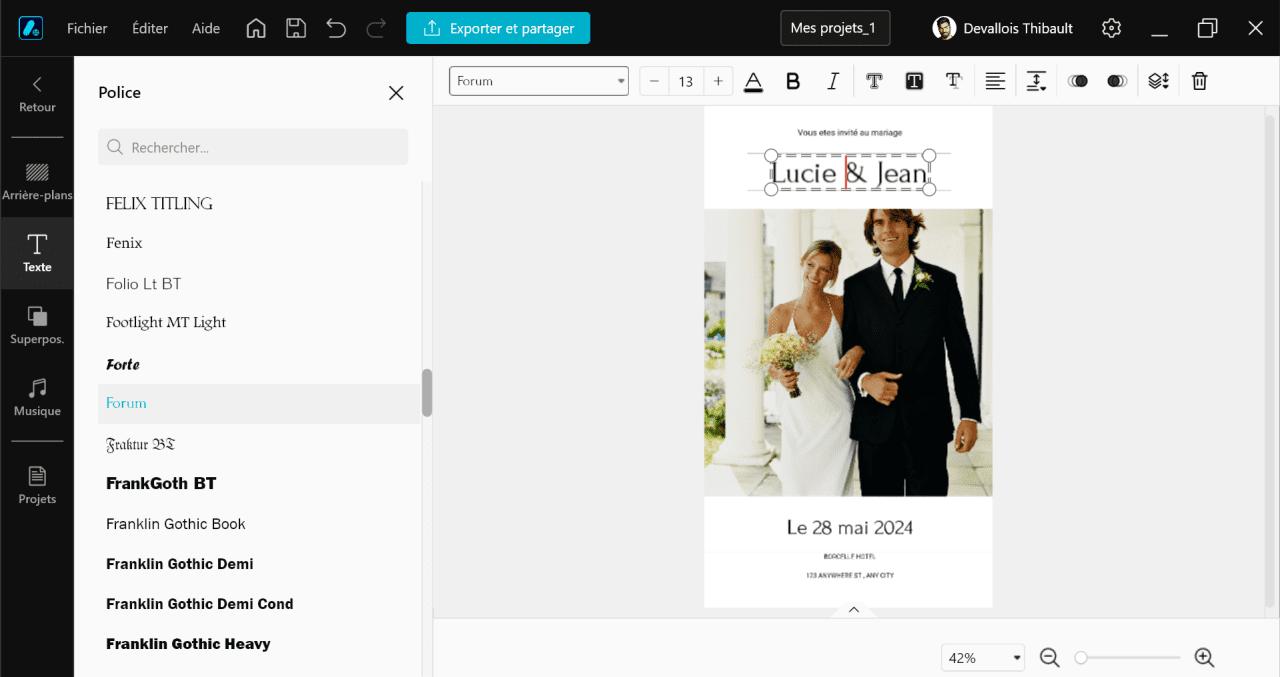The width and height of the screenshot is (1280, 677).
Task: Switch to the Musique sidebar tab
Action: [37, 397]
